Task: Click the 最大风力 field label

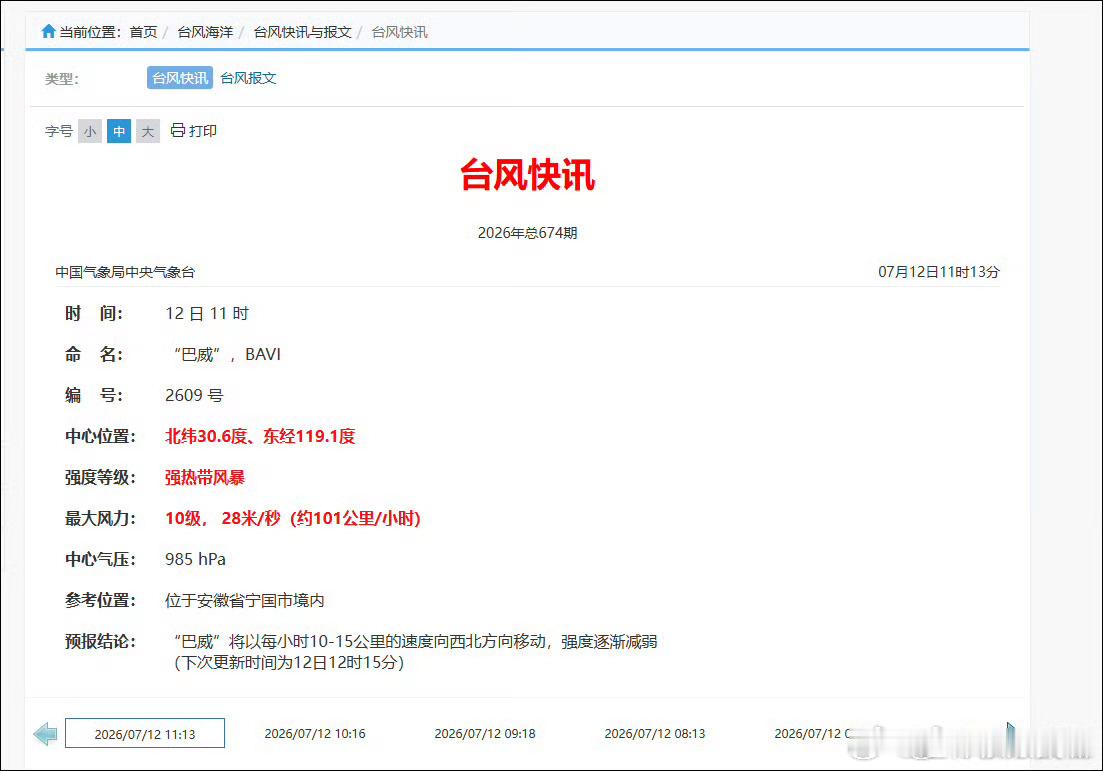Action: [x=101, y=518]
